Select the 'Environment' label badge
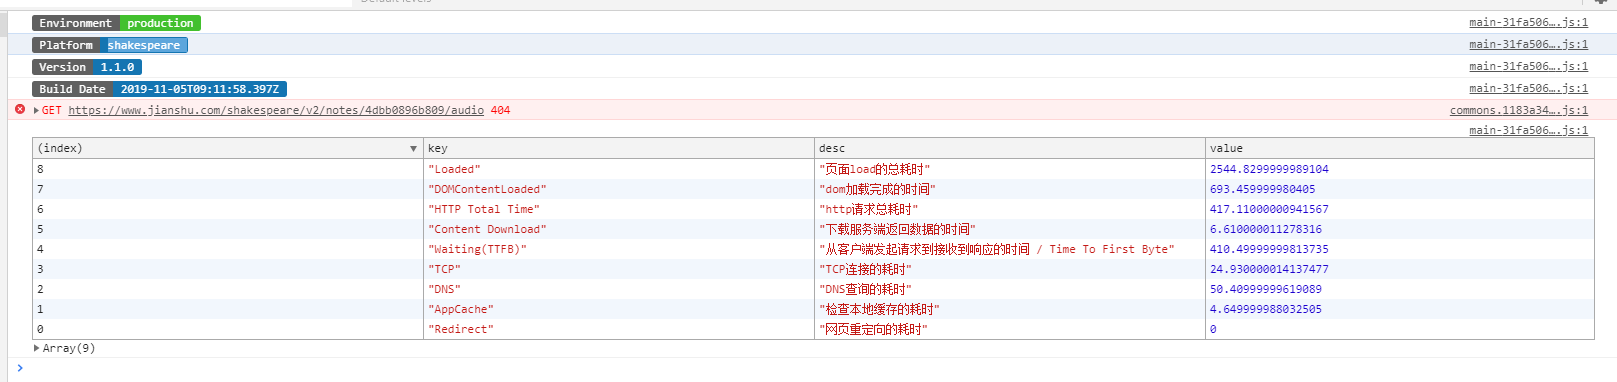1617x382 pixels. pyautogui.click(x=76, y=23)
